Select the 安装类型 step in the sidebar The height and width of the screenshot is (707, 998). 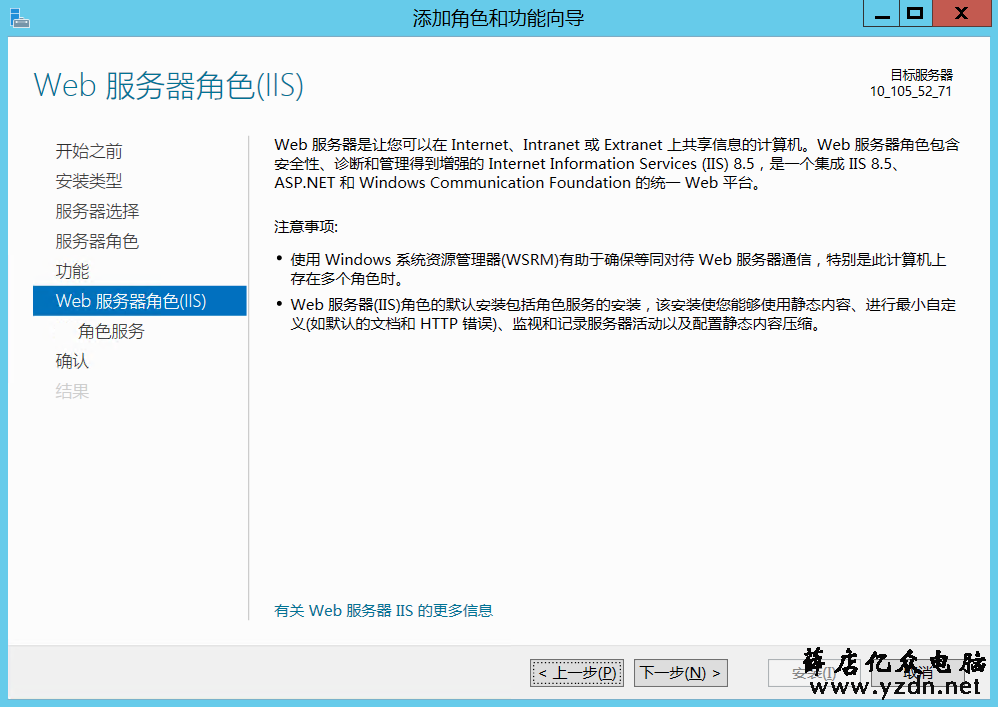[88, 181]
